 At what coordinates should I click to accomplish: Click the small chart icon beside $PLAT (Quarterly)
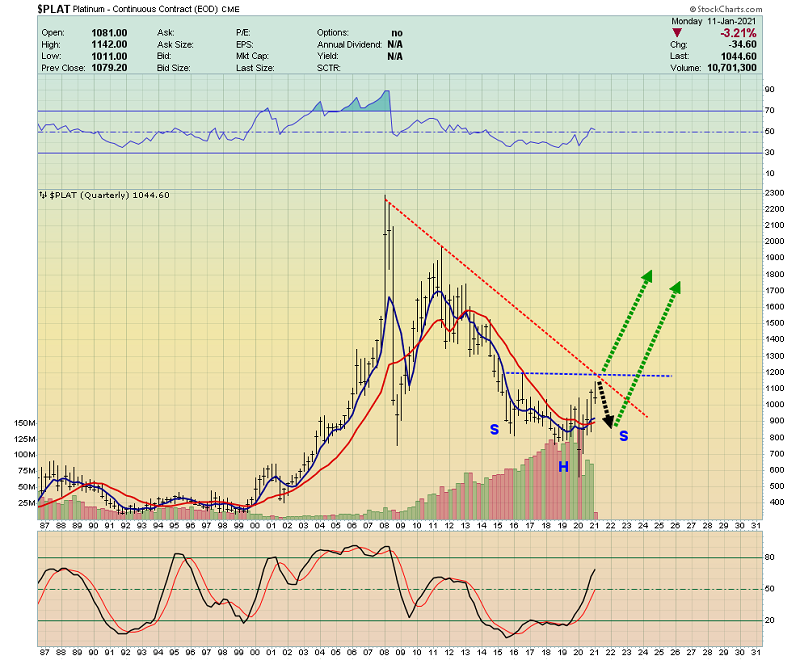point(43,194)
